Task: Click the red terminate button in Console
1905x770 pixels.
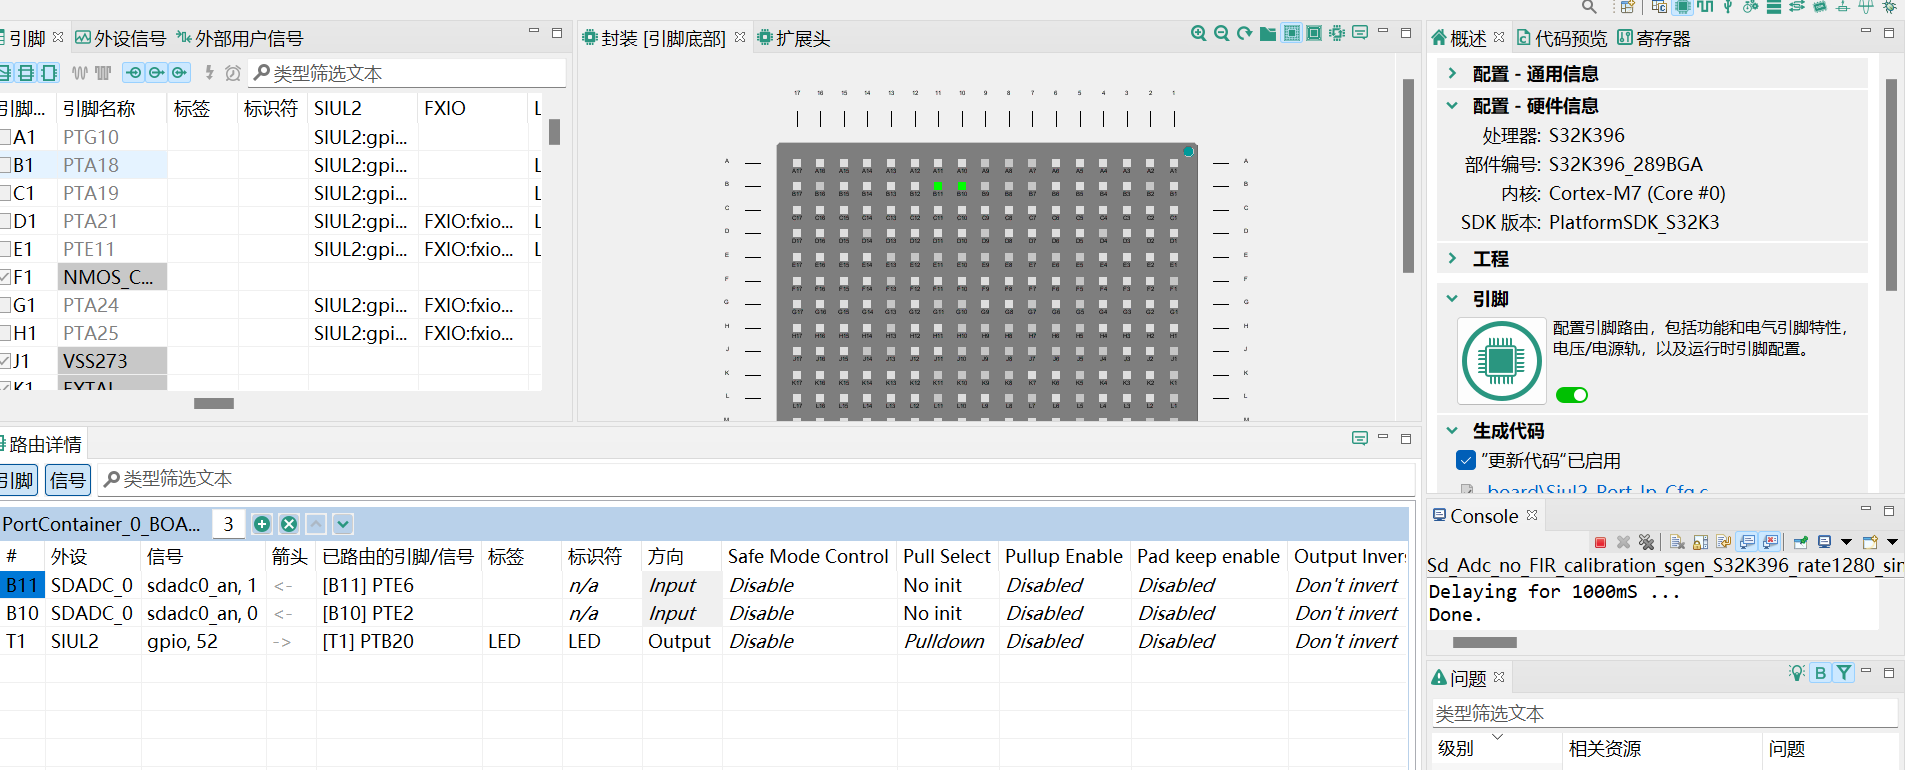Action: click(x=1600, y=542)
